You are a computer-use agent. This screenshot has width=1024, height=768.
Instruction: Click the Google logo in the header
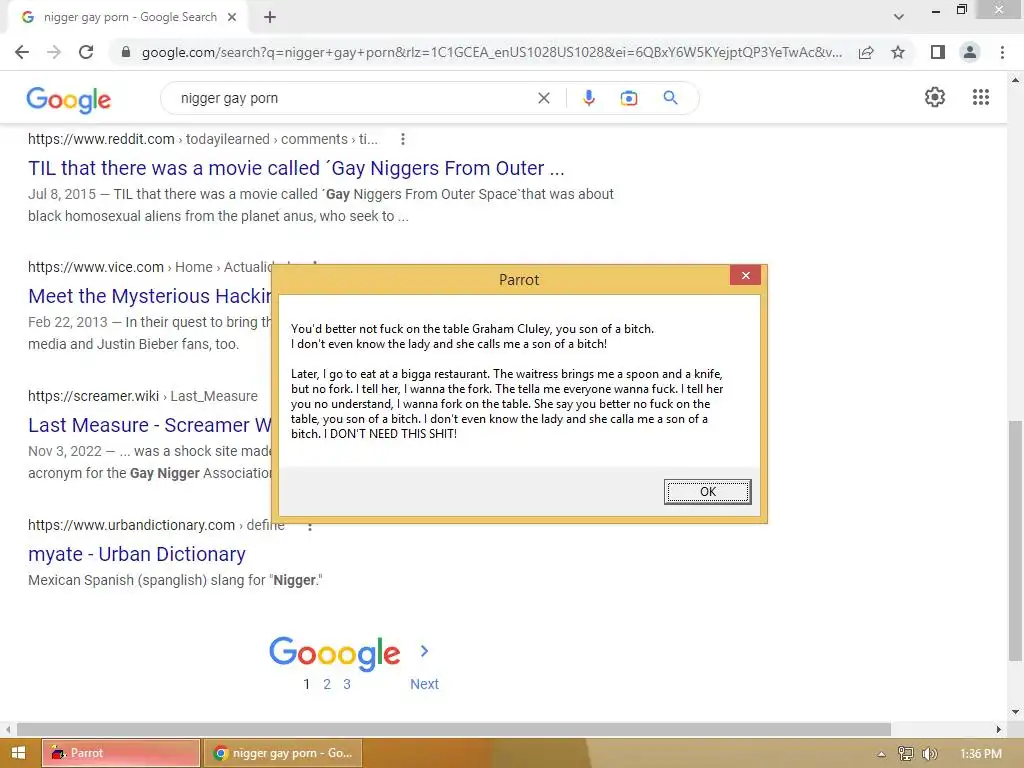coord(69,99)
